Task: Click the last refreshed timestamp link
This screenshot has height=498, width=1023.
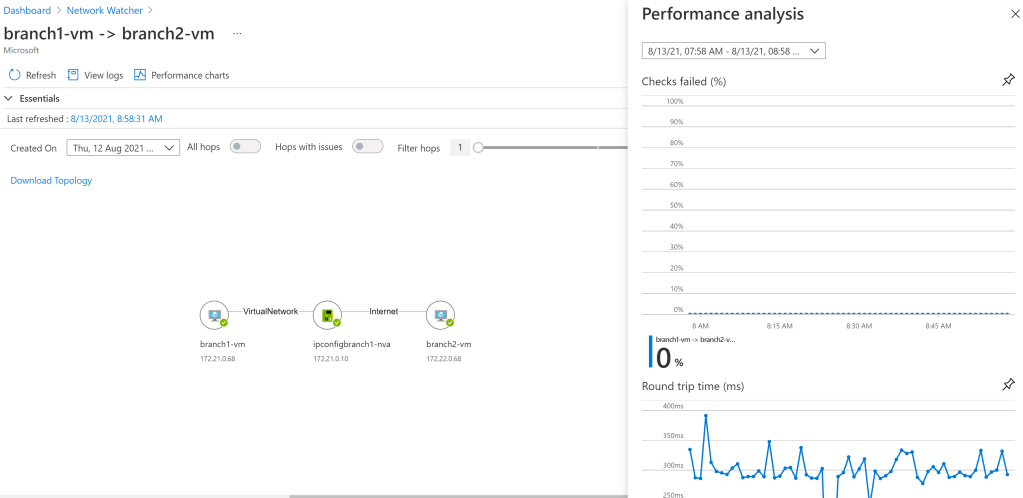Action: coord(116,119)
